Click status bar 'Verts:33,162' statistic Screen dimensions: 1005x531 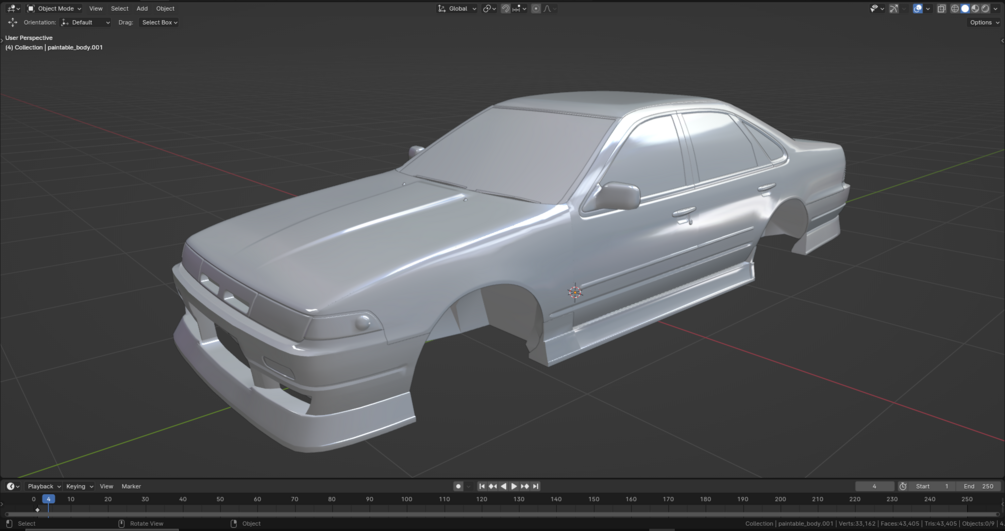[857, 523]
